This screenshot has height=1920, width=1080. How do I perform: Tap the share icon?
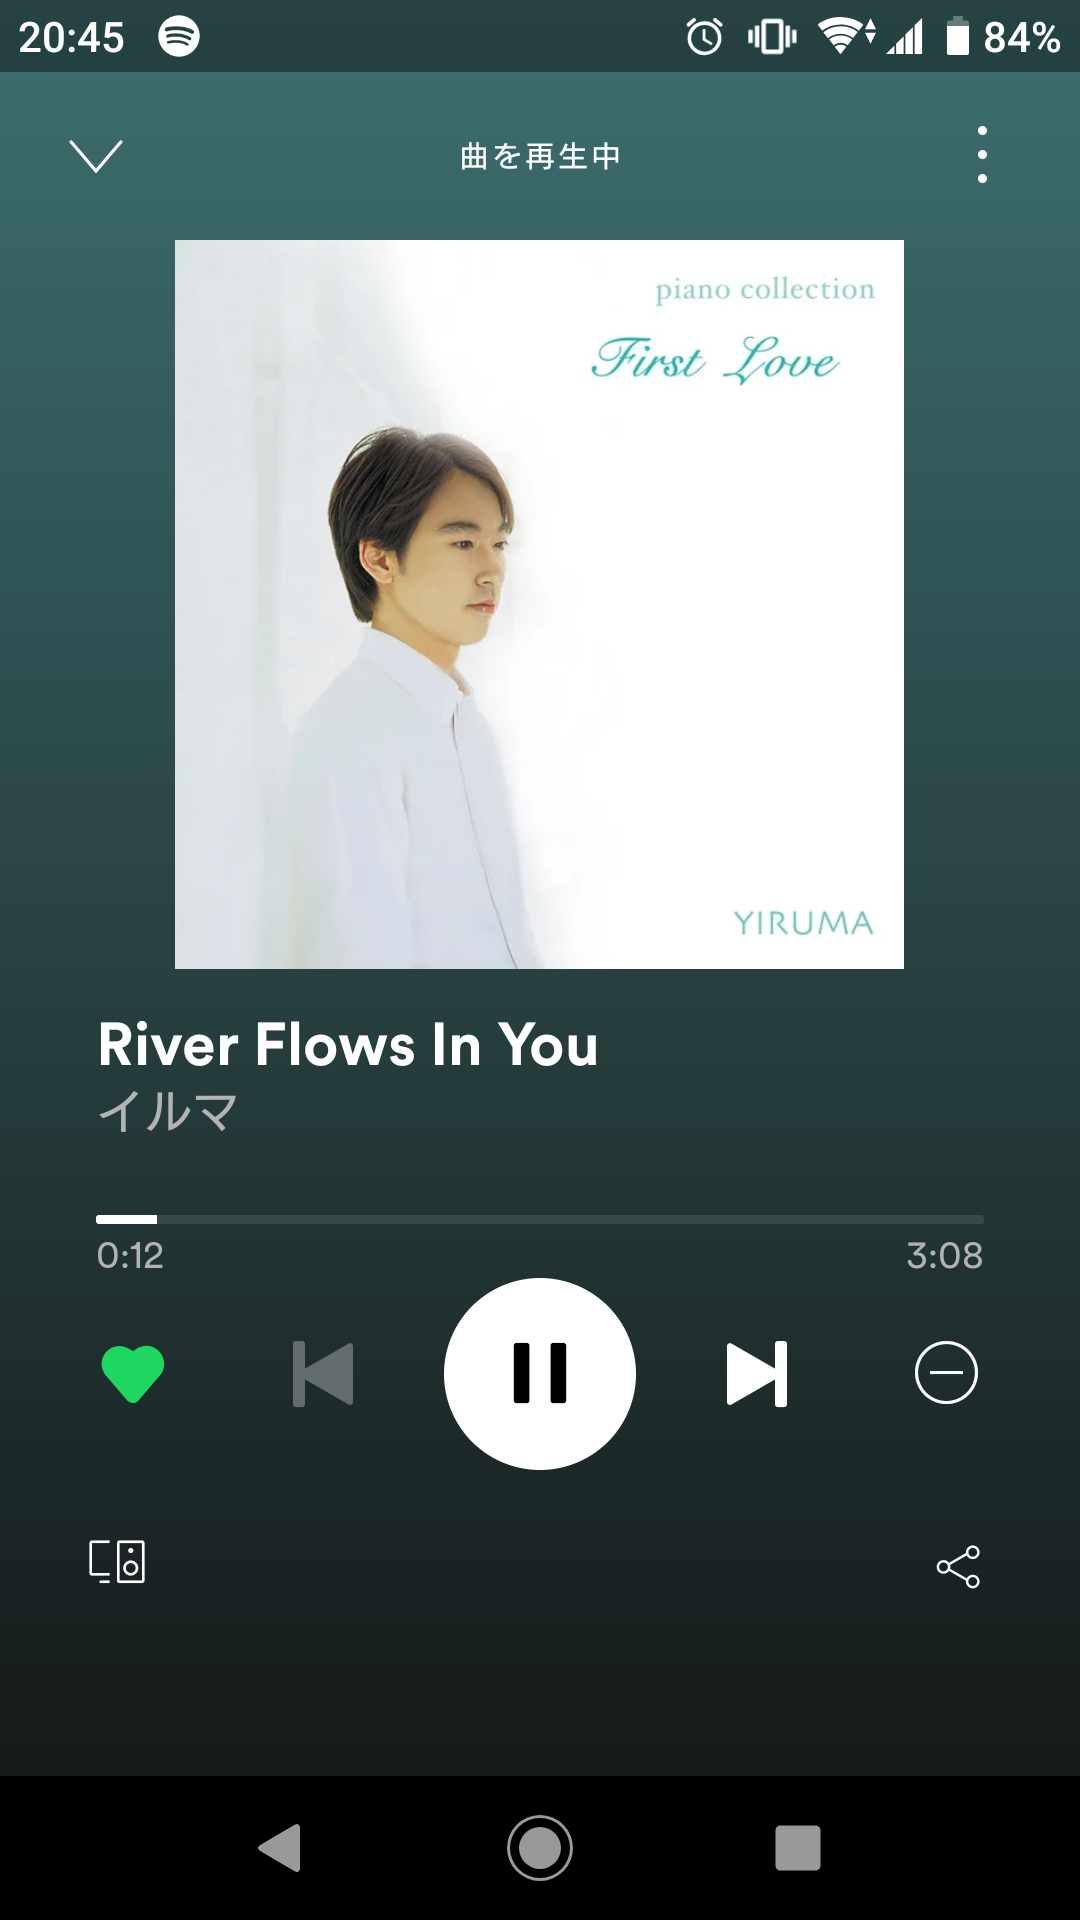958,1567
